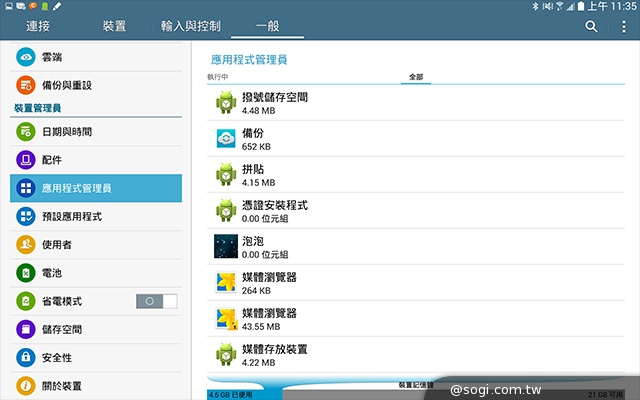Image resolution: width=640 pixels, height=400 pixels.
Task: Tap the 應用程式管理員 grid icon
Action: tap(26, 188)
